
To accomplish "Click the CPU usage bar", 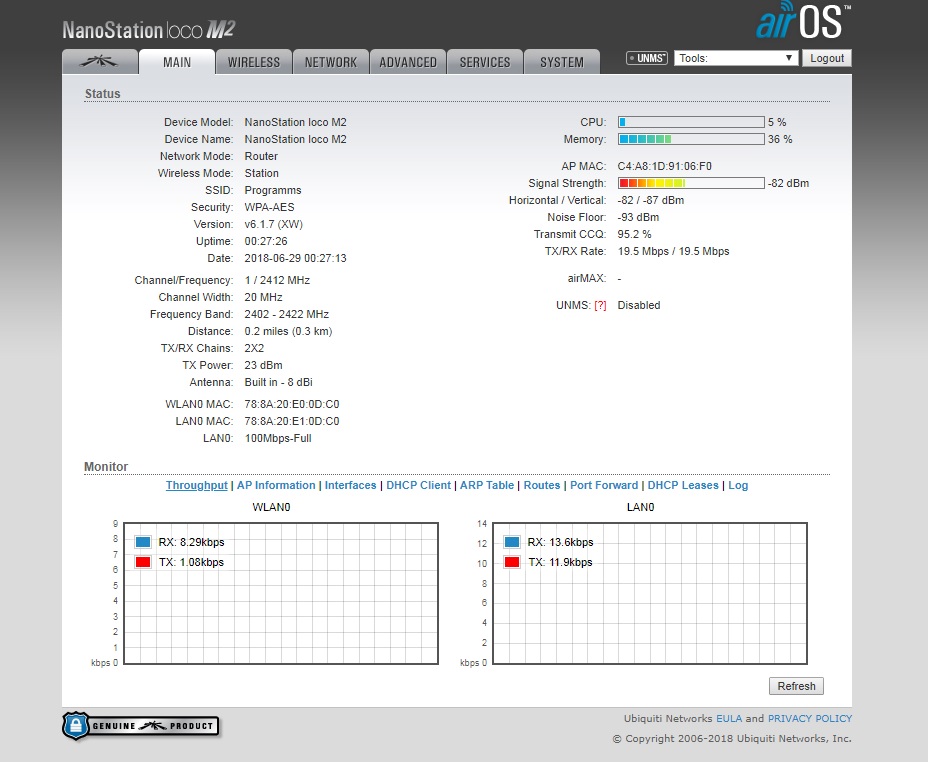I will coord(691,122).
